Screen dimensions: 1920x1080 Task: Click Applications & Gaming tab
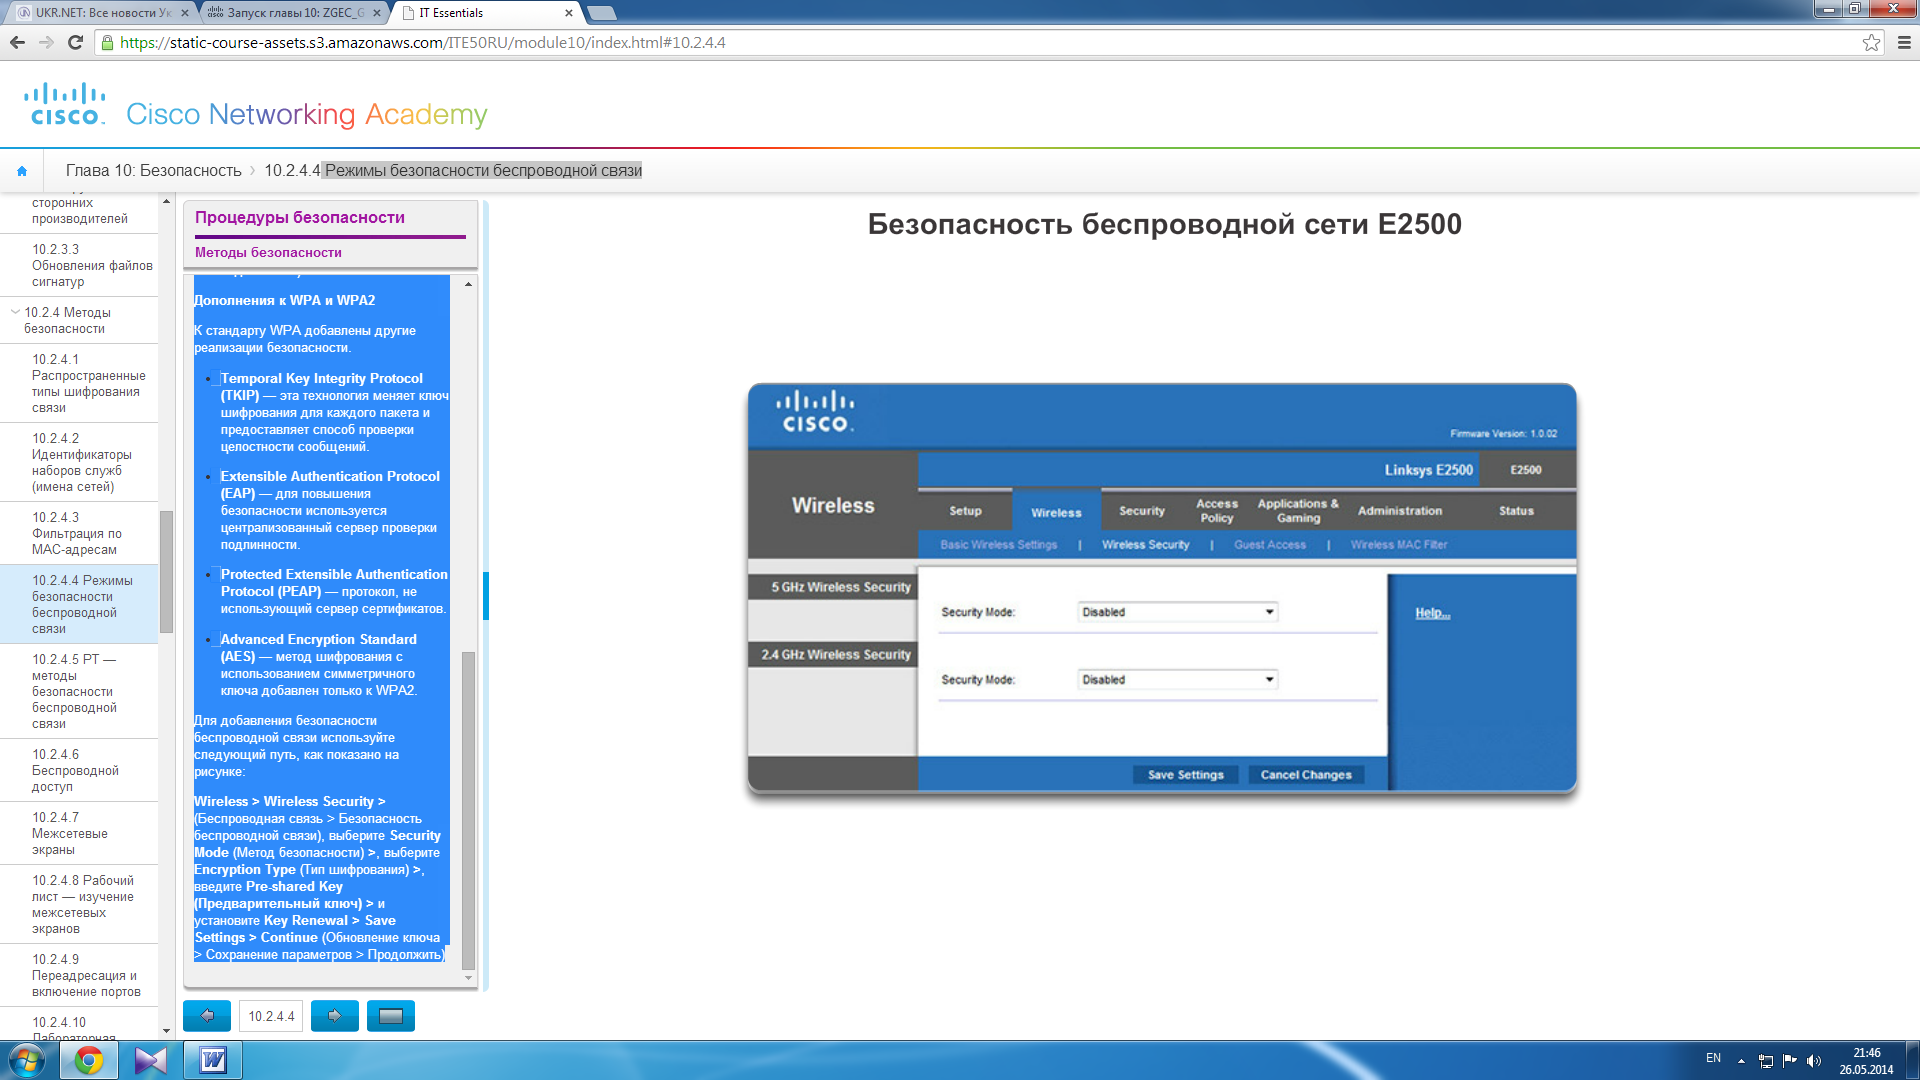[x=1298, y=511]
